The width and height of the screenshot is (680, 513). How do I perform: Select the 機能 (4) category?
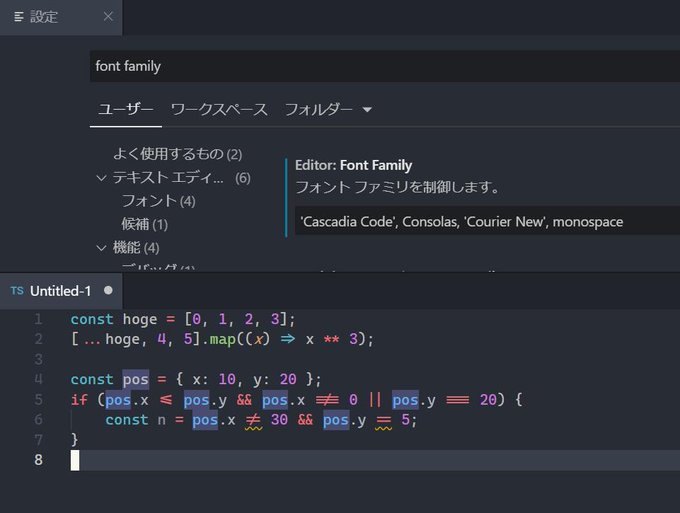136,248
